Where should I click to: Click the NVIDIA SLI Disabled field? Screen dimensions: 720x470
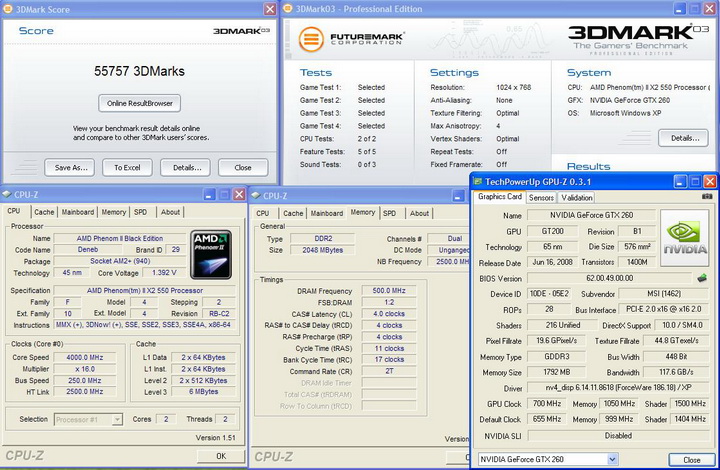[618, 436]
